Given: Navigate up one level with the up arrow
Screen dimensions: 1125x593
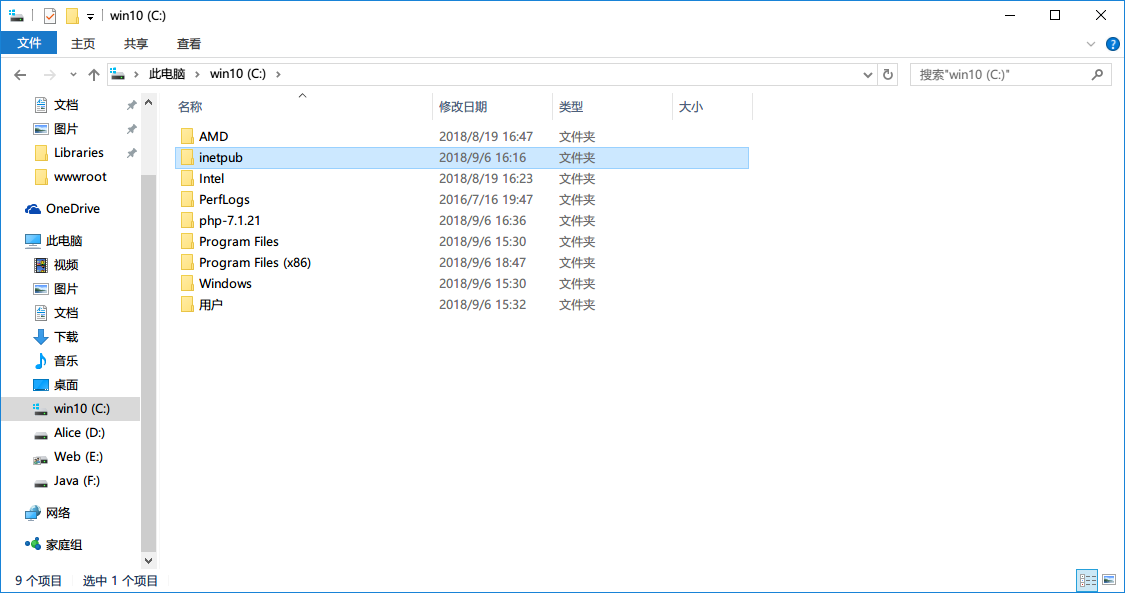Looking at the screenshot, I should 94,73.
